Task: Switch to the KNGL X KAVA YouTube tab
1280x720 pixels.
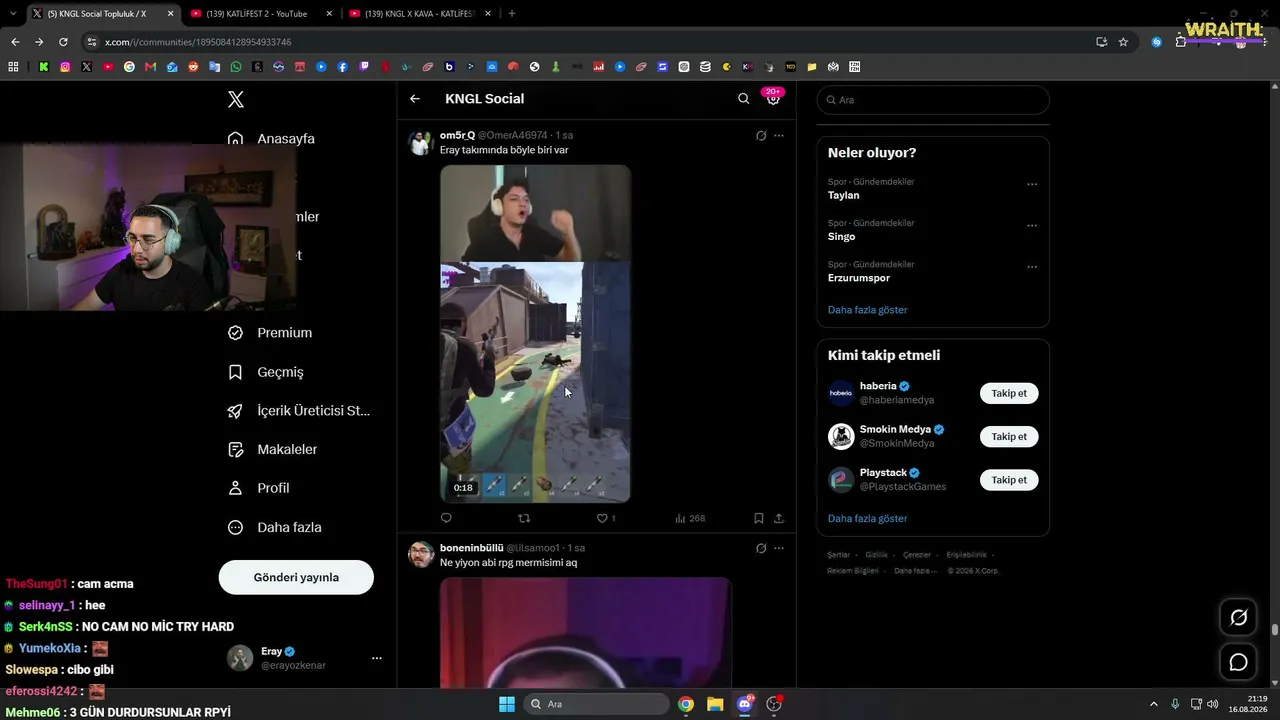Action: 419,14
